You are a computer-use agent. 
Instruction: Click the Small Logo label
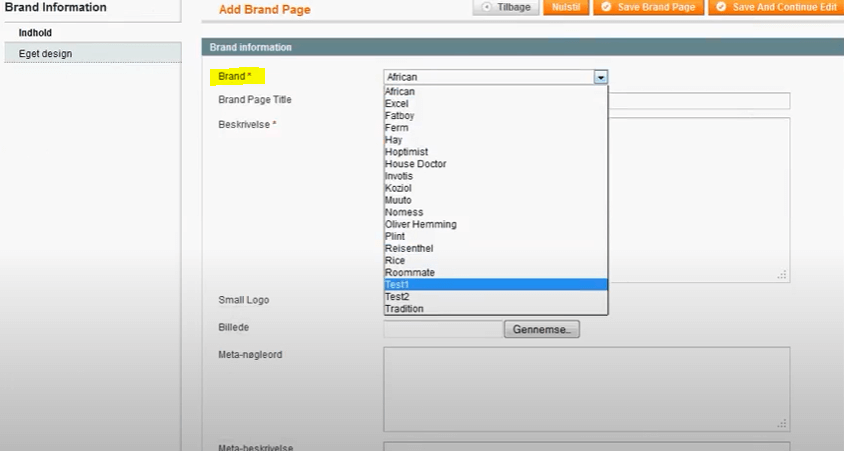pyautogui.click(x=243, y=300)
